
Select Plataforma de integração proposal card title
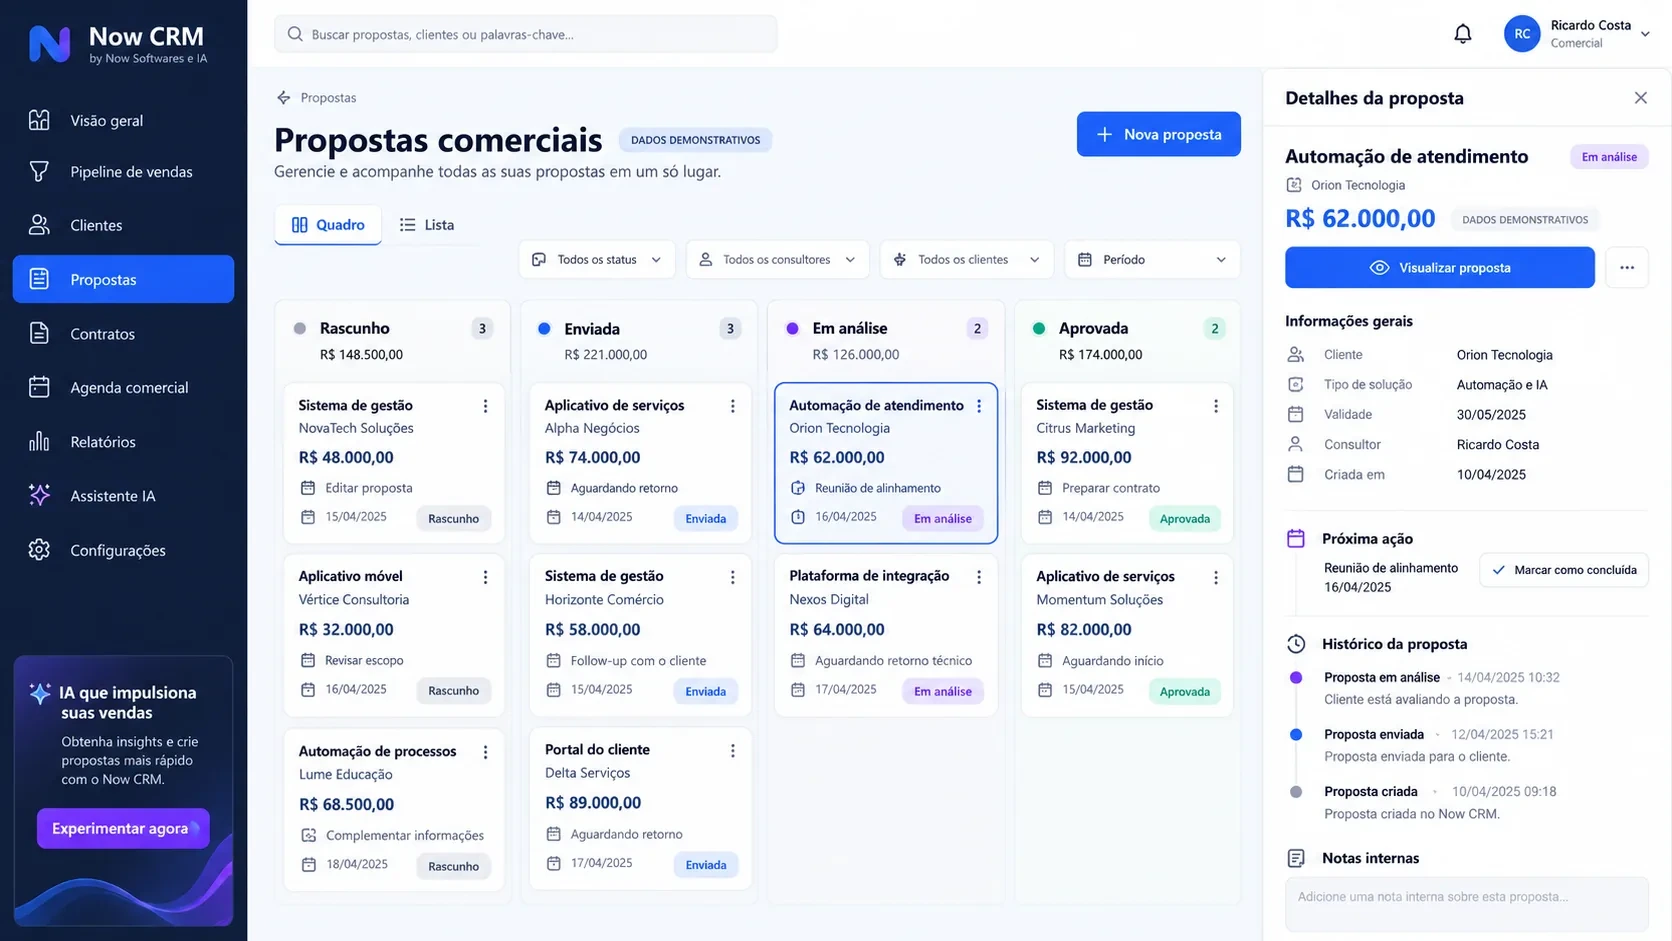869,576
